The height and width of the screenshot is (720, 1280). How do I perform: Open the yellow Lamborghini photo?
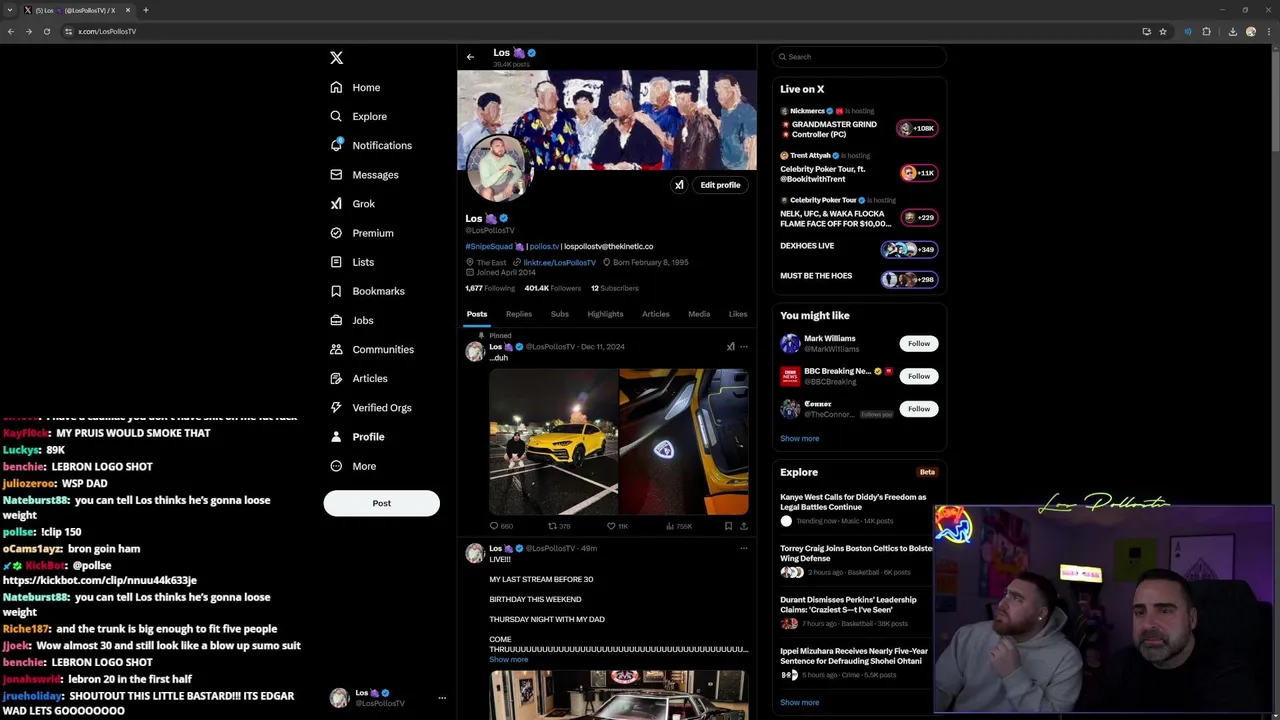(x=553, y=441)
